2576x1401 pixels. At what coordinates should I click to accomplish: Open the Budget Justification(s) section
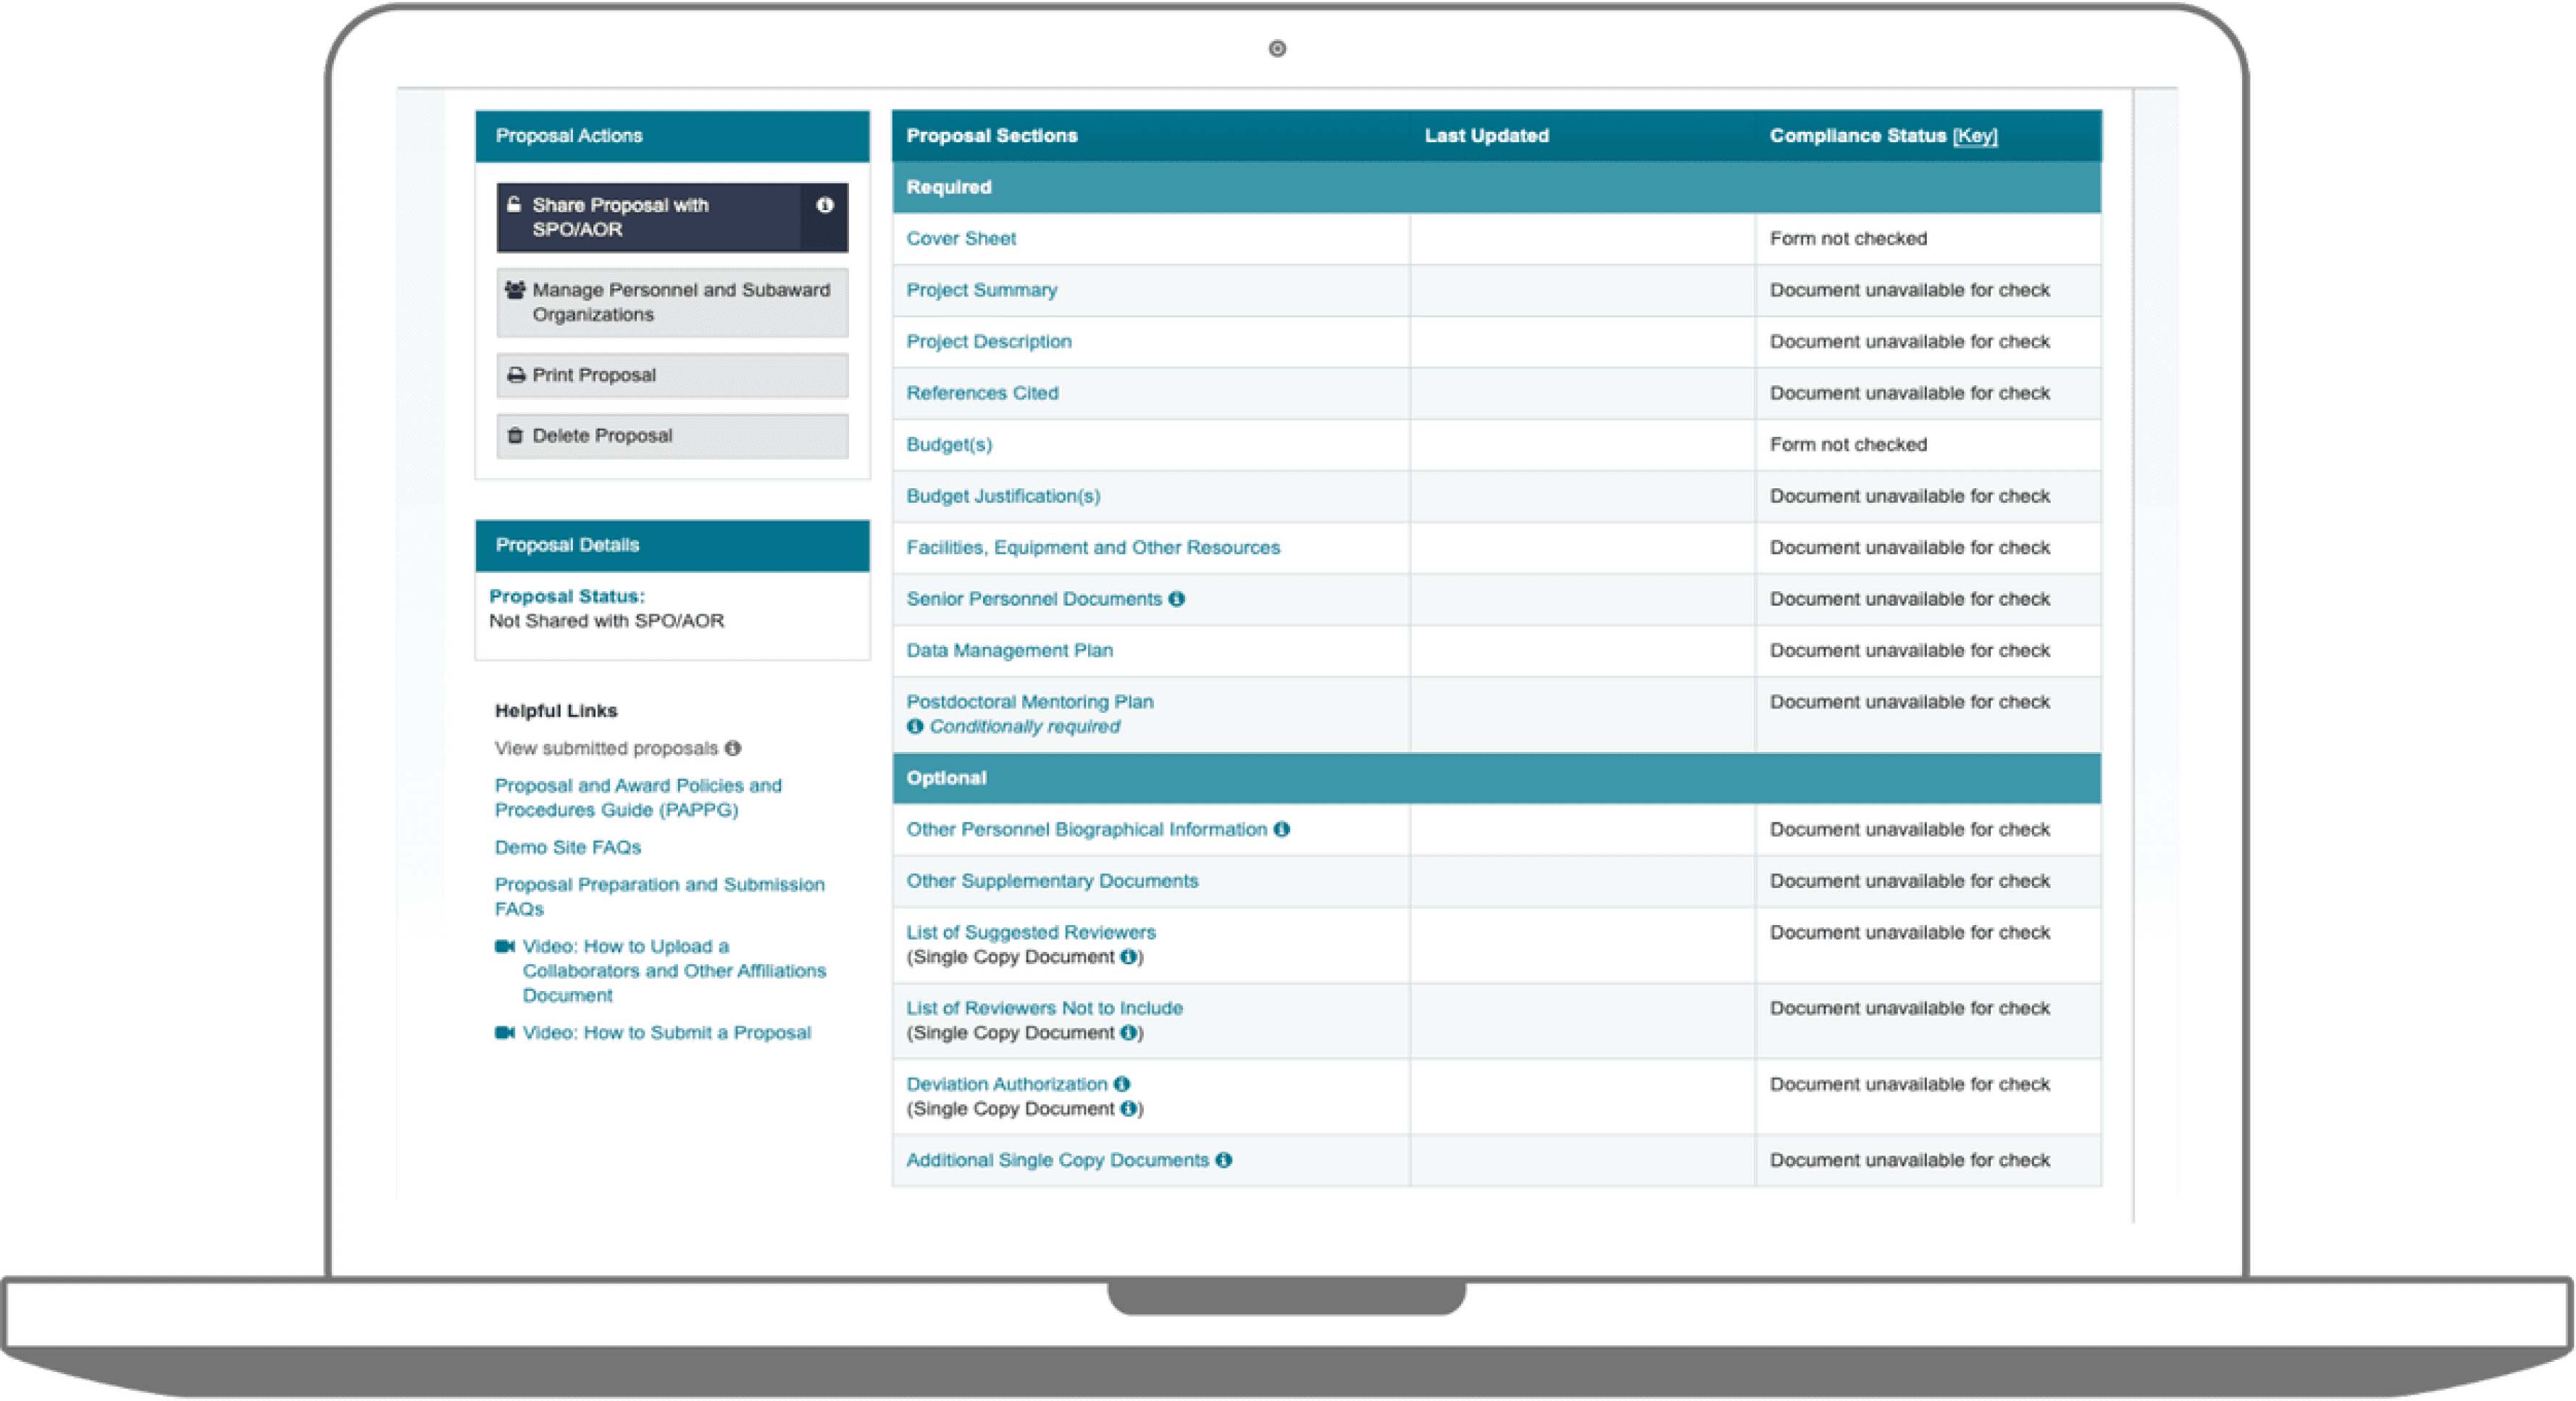[1002, 496]
